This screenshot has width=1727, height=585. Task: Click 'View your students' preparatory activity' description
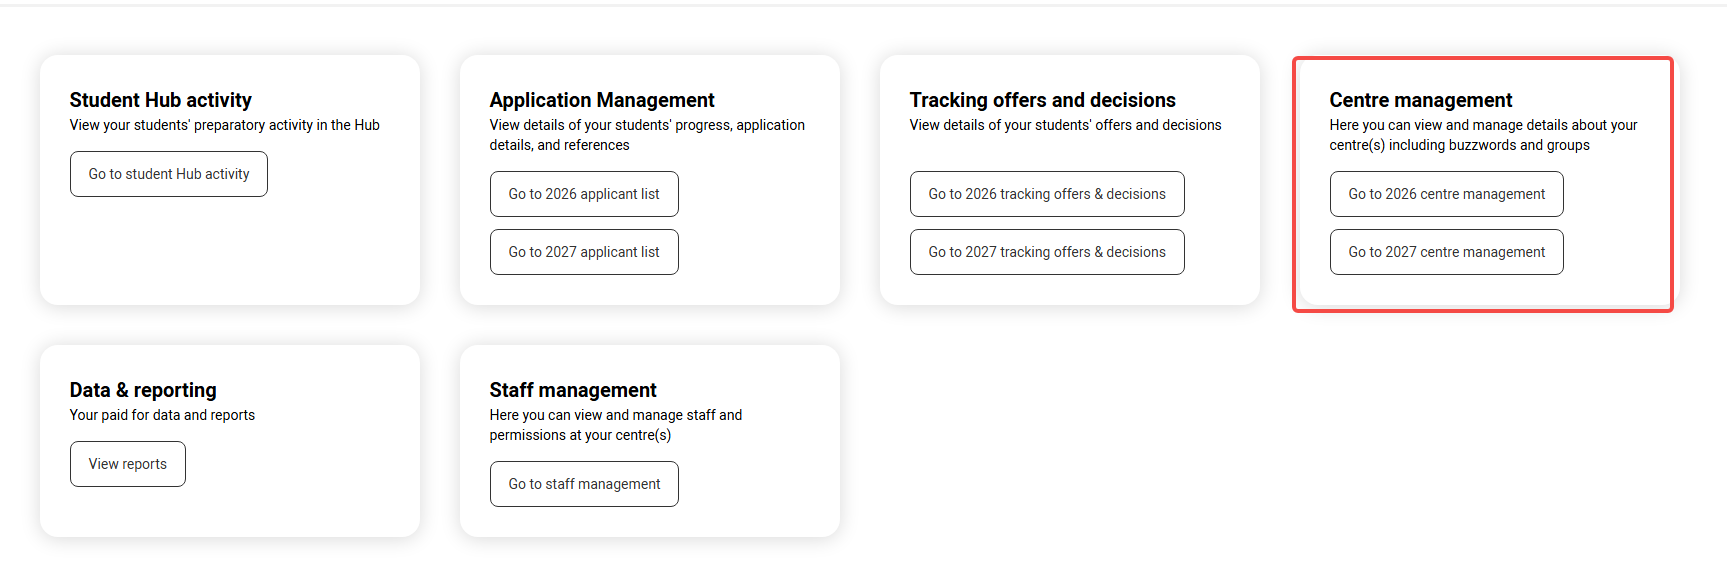(225, 125)
